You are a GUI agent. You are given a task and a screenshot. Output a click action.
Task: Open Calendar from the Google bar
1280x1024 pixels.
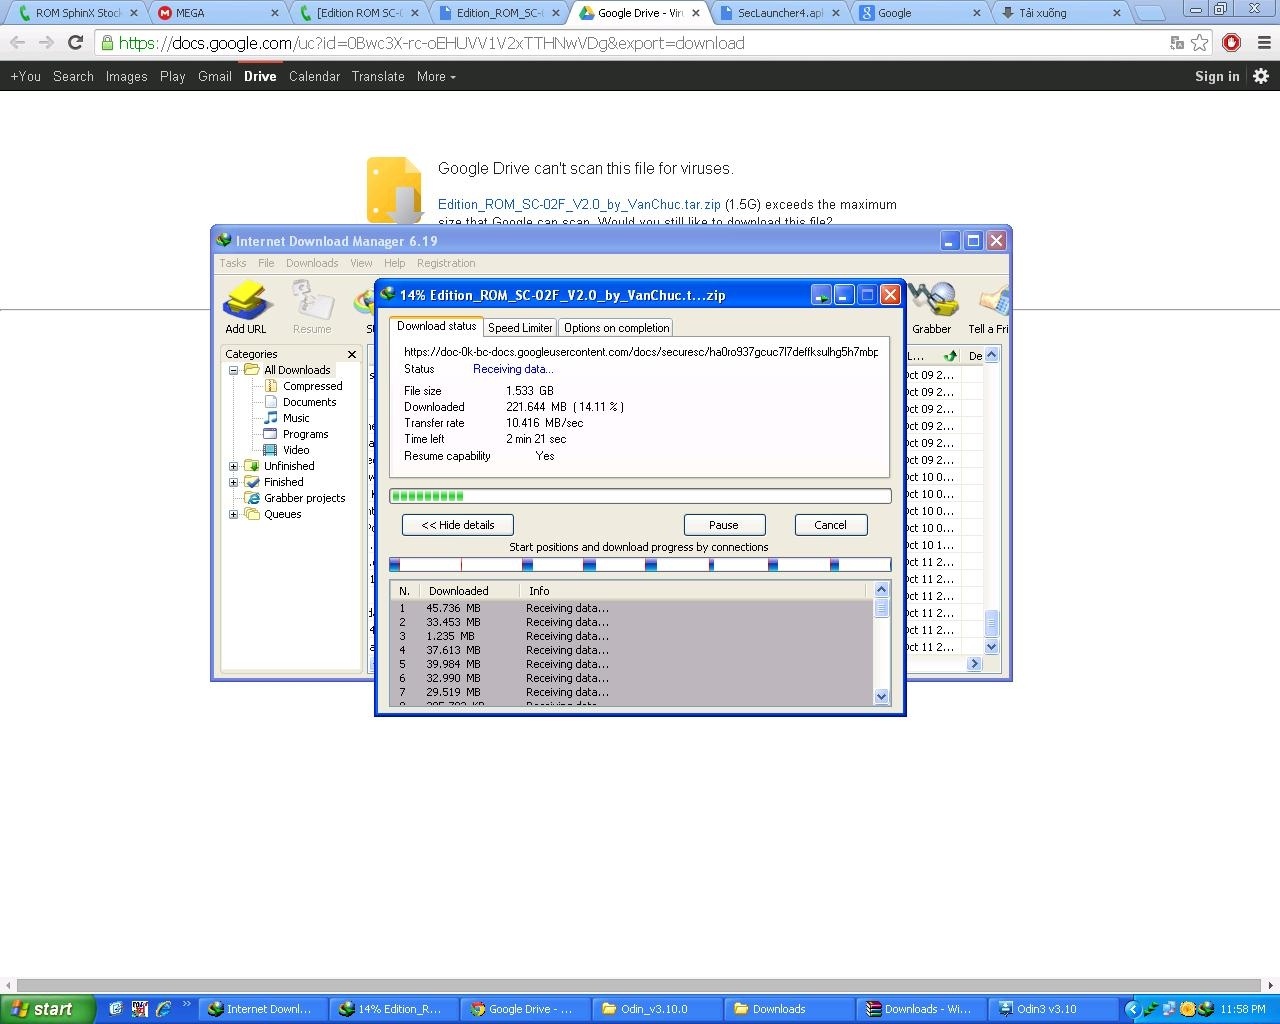point(314,76)
